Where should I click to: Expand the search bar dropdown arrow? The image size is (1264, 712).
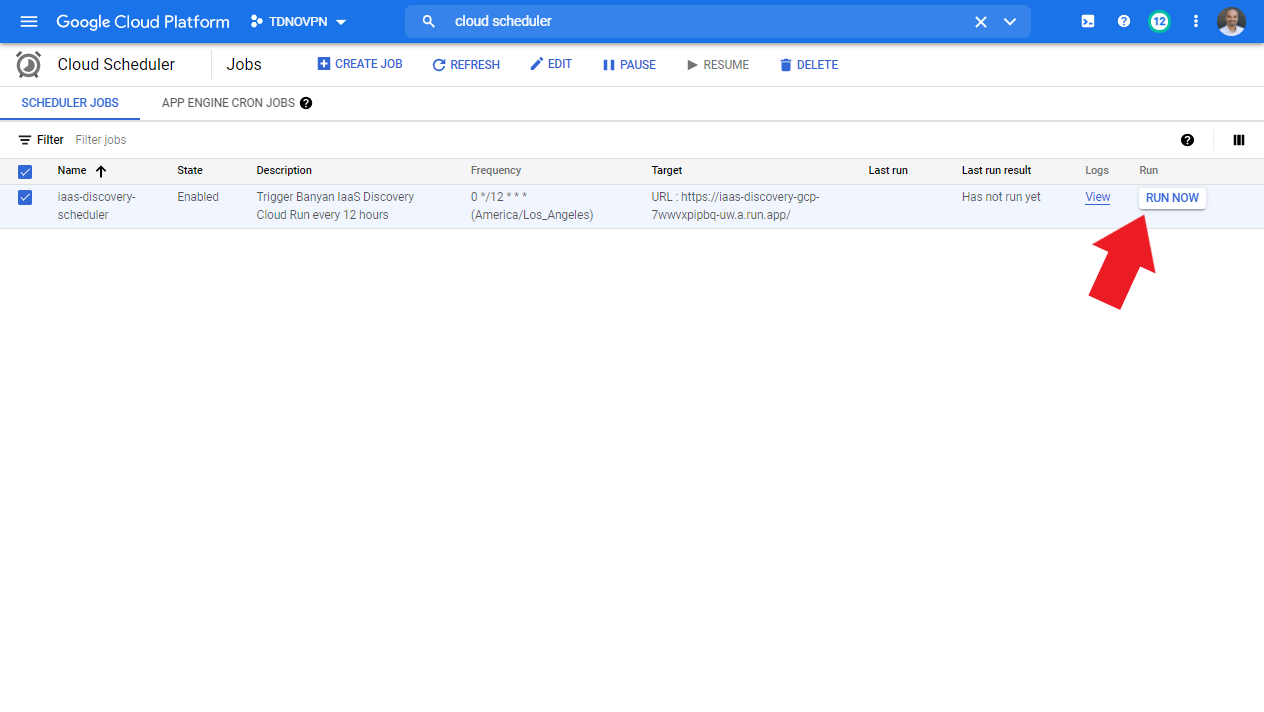coord(1010,21)
